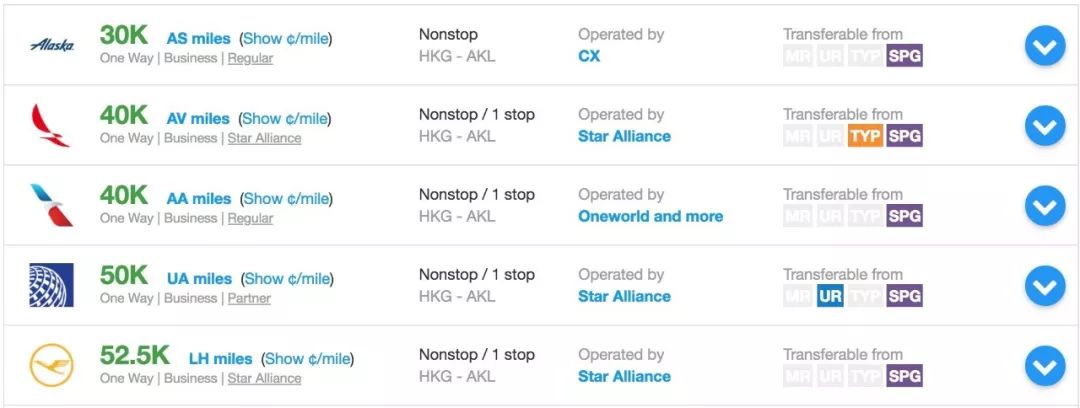The height and width of the screenshot is (408, 1080).
Task: Show ¢/mile for AS miles
Action: click(x=286, y=39)
